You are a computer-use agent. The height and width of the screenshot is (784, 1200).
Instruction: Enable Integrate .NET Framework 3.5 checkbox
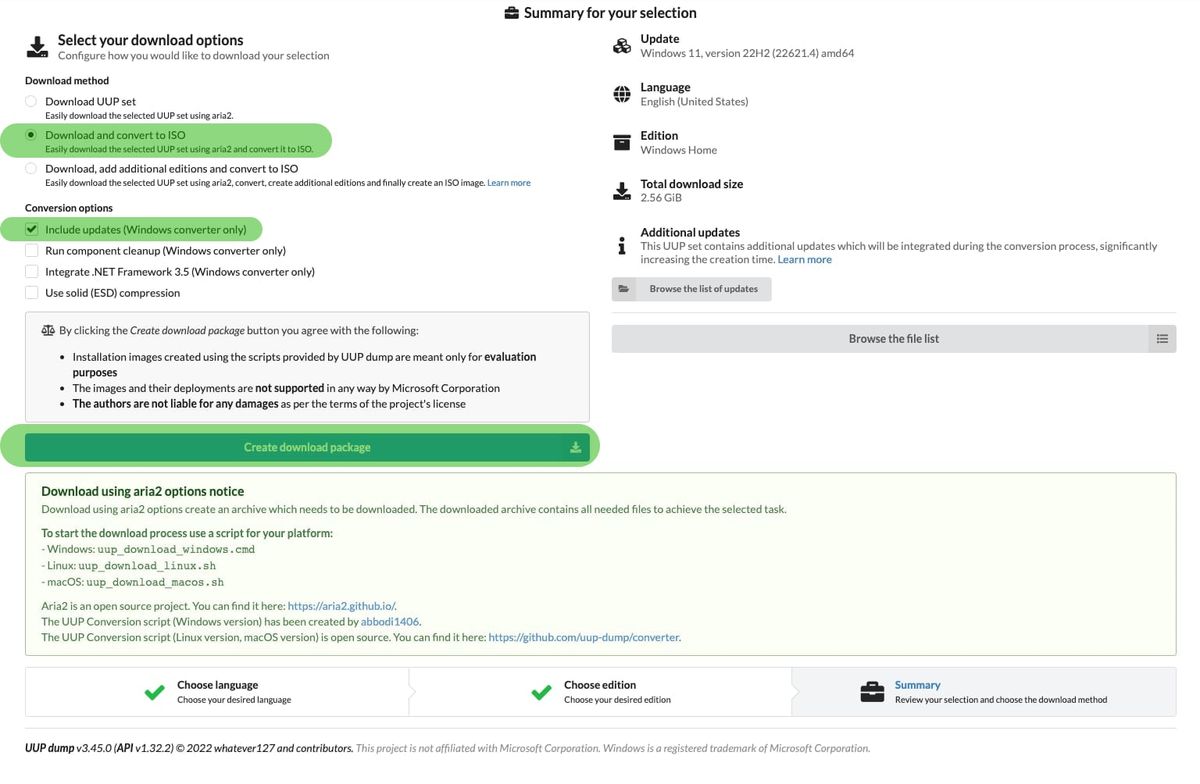pos(32,272)
